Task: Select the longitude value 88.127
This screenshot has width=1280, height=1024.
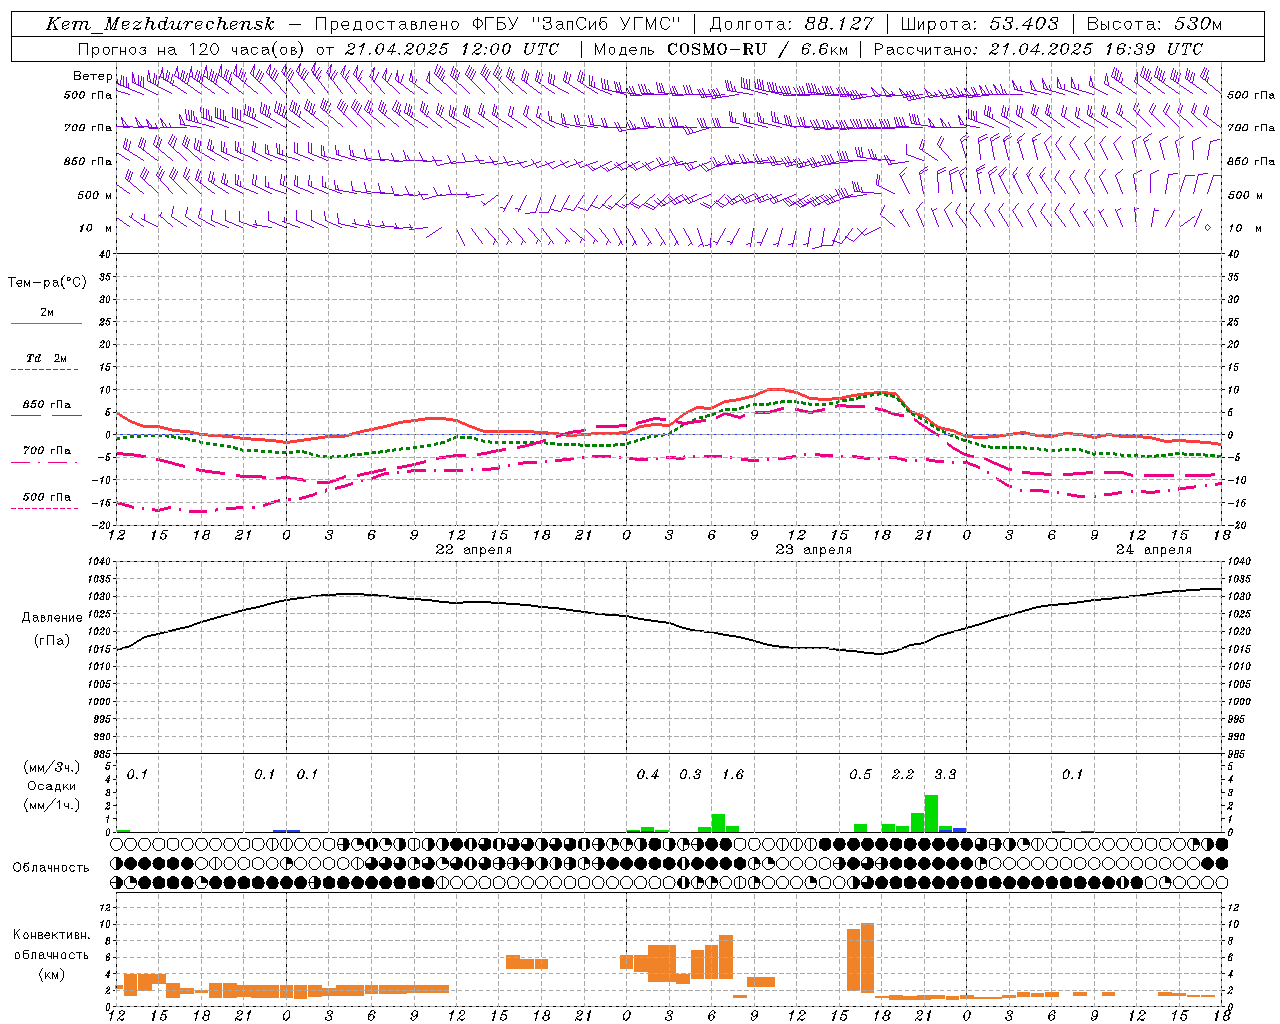Action: click(x=838, y=24)
